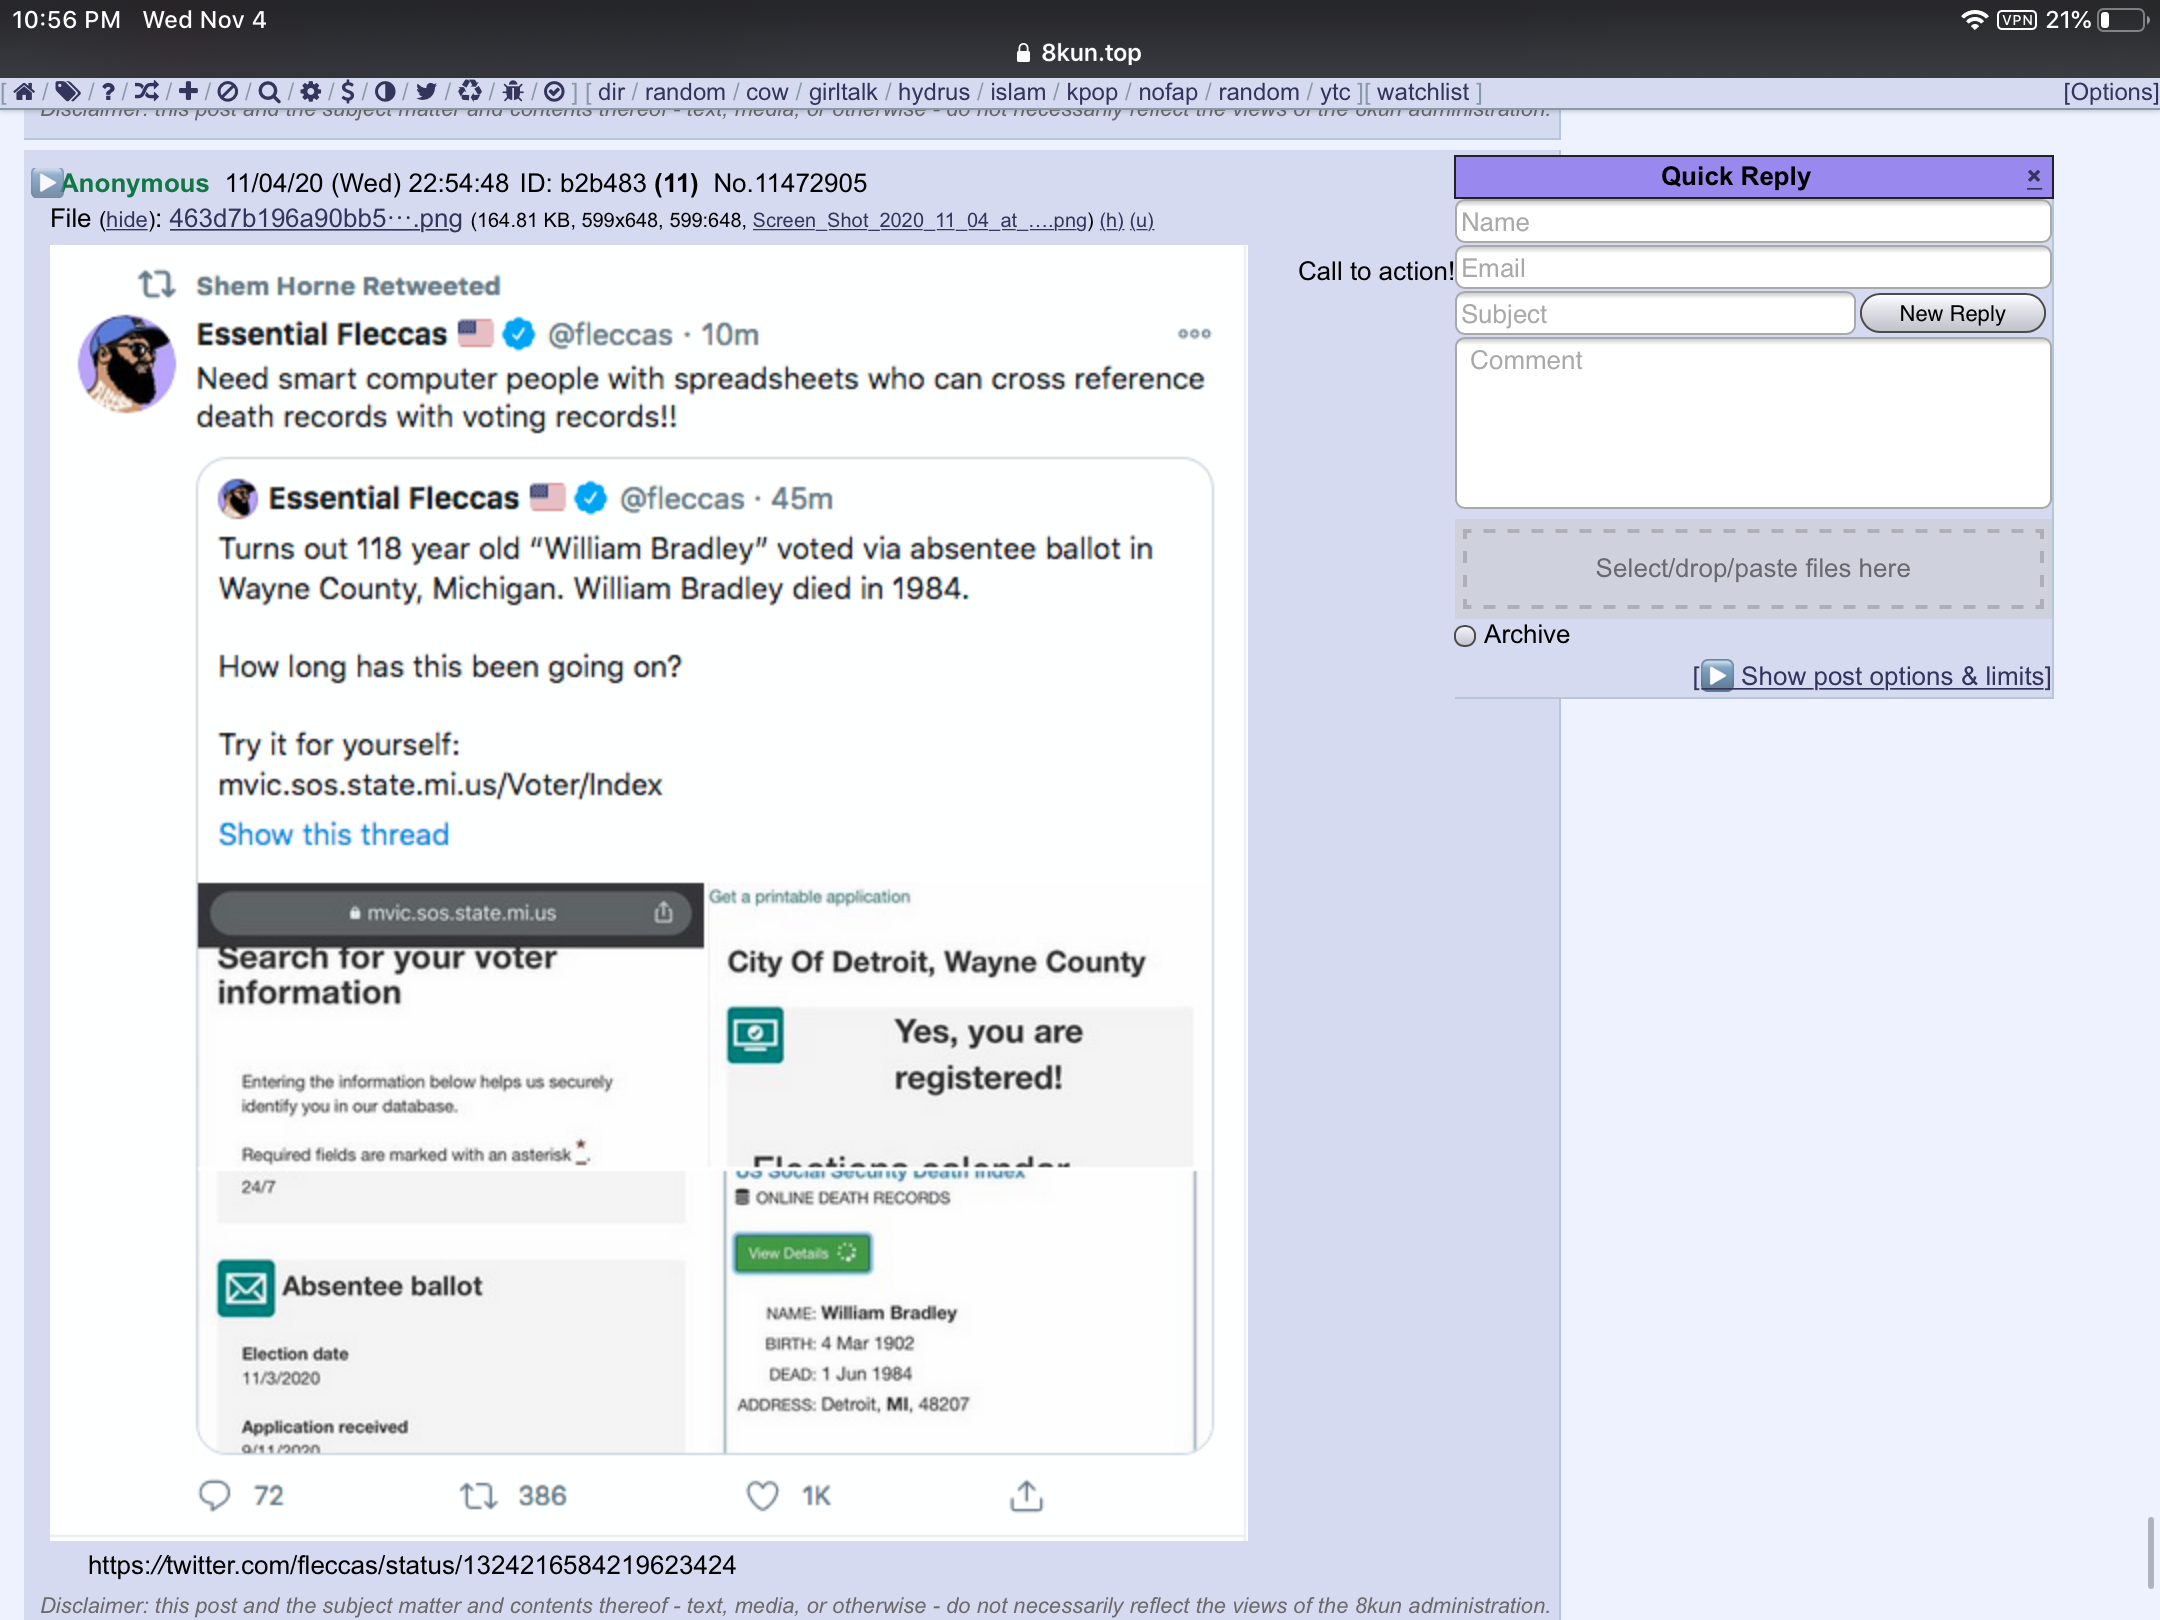The height and width of the screenshot is (1620, 2160).
Task: Open the girltalk board link
Action: click(843, 92)
